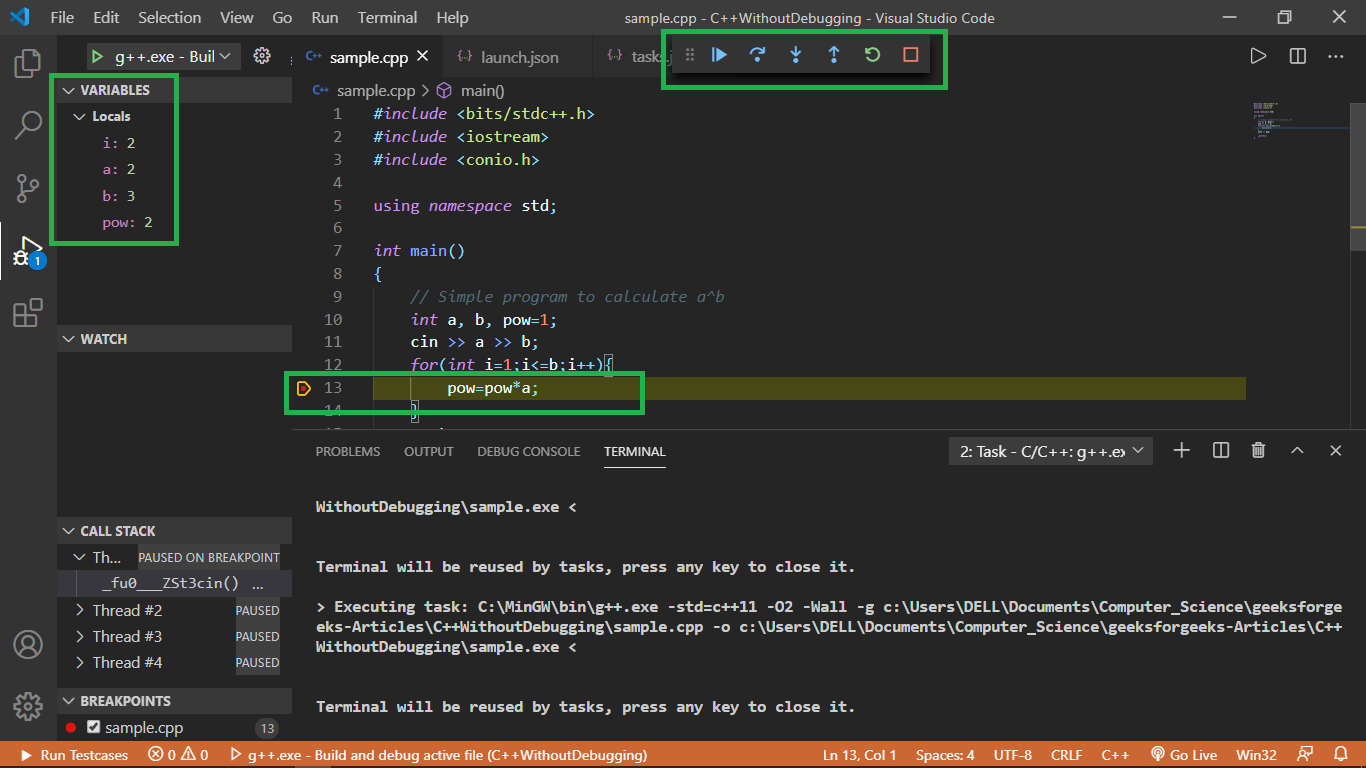Open editor More Actions ellipsis
The width and height of the screenshot is (1366, 768).
coord(1336,56)
